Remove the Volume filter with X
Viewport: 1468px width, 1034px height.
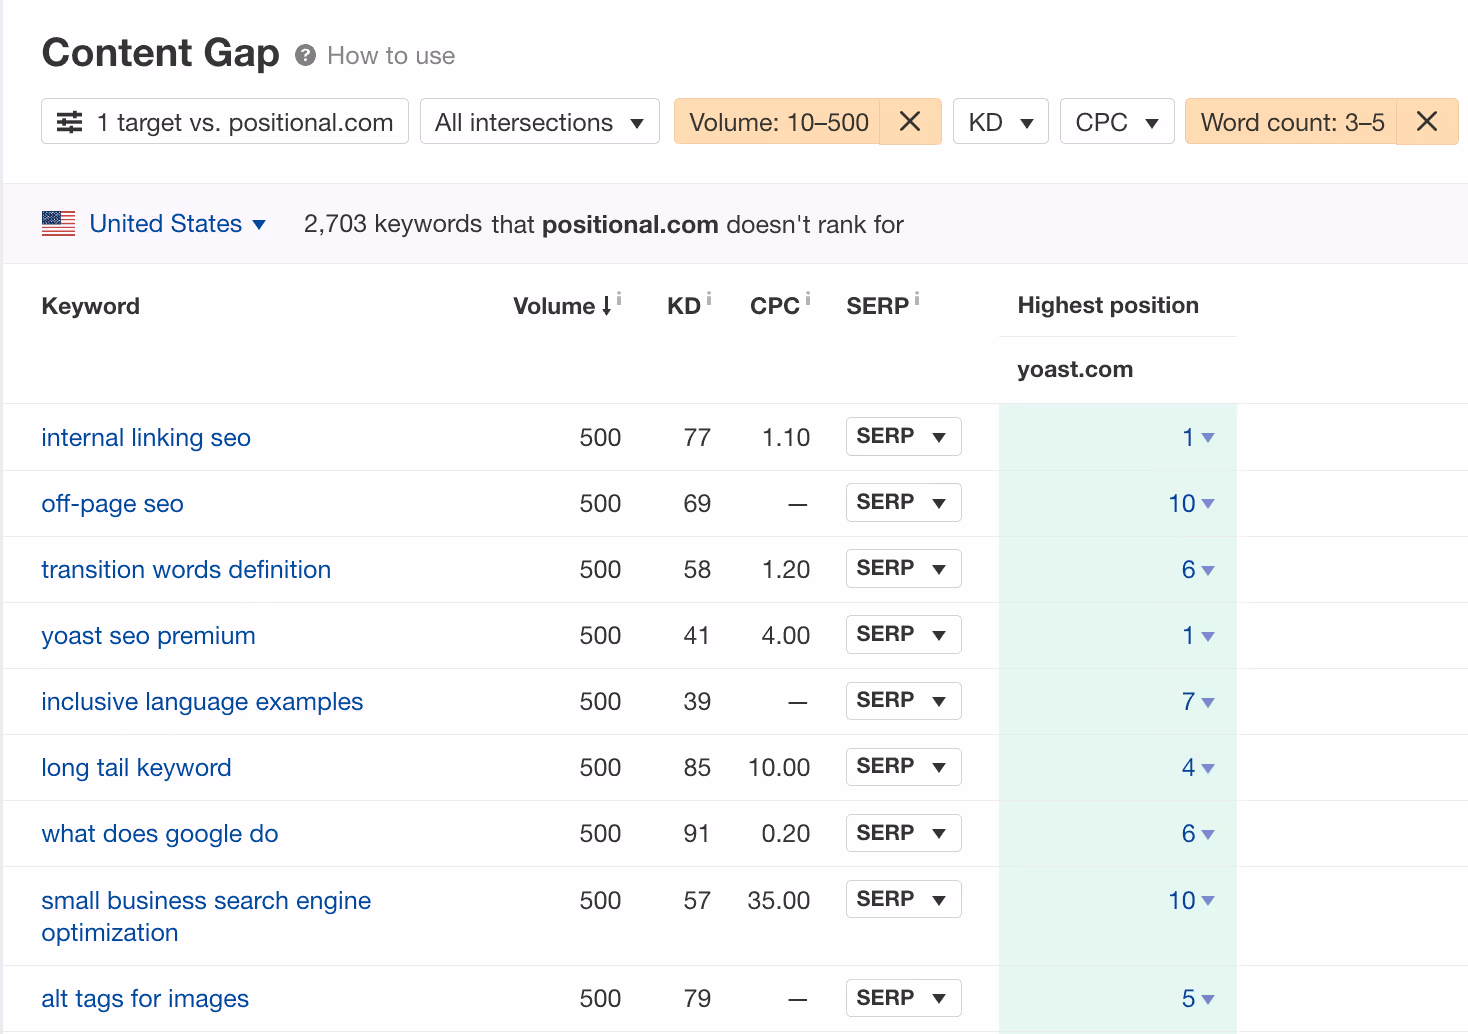(x=910, y=122)
